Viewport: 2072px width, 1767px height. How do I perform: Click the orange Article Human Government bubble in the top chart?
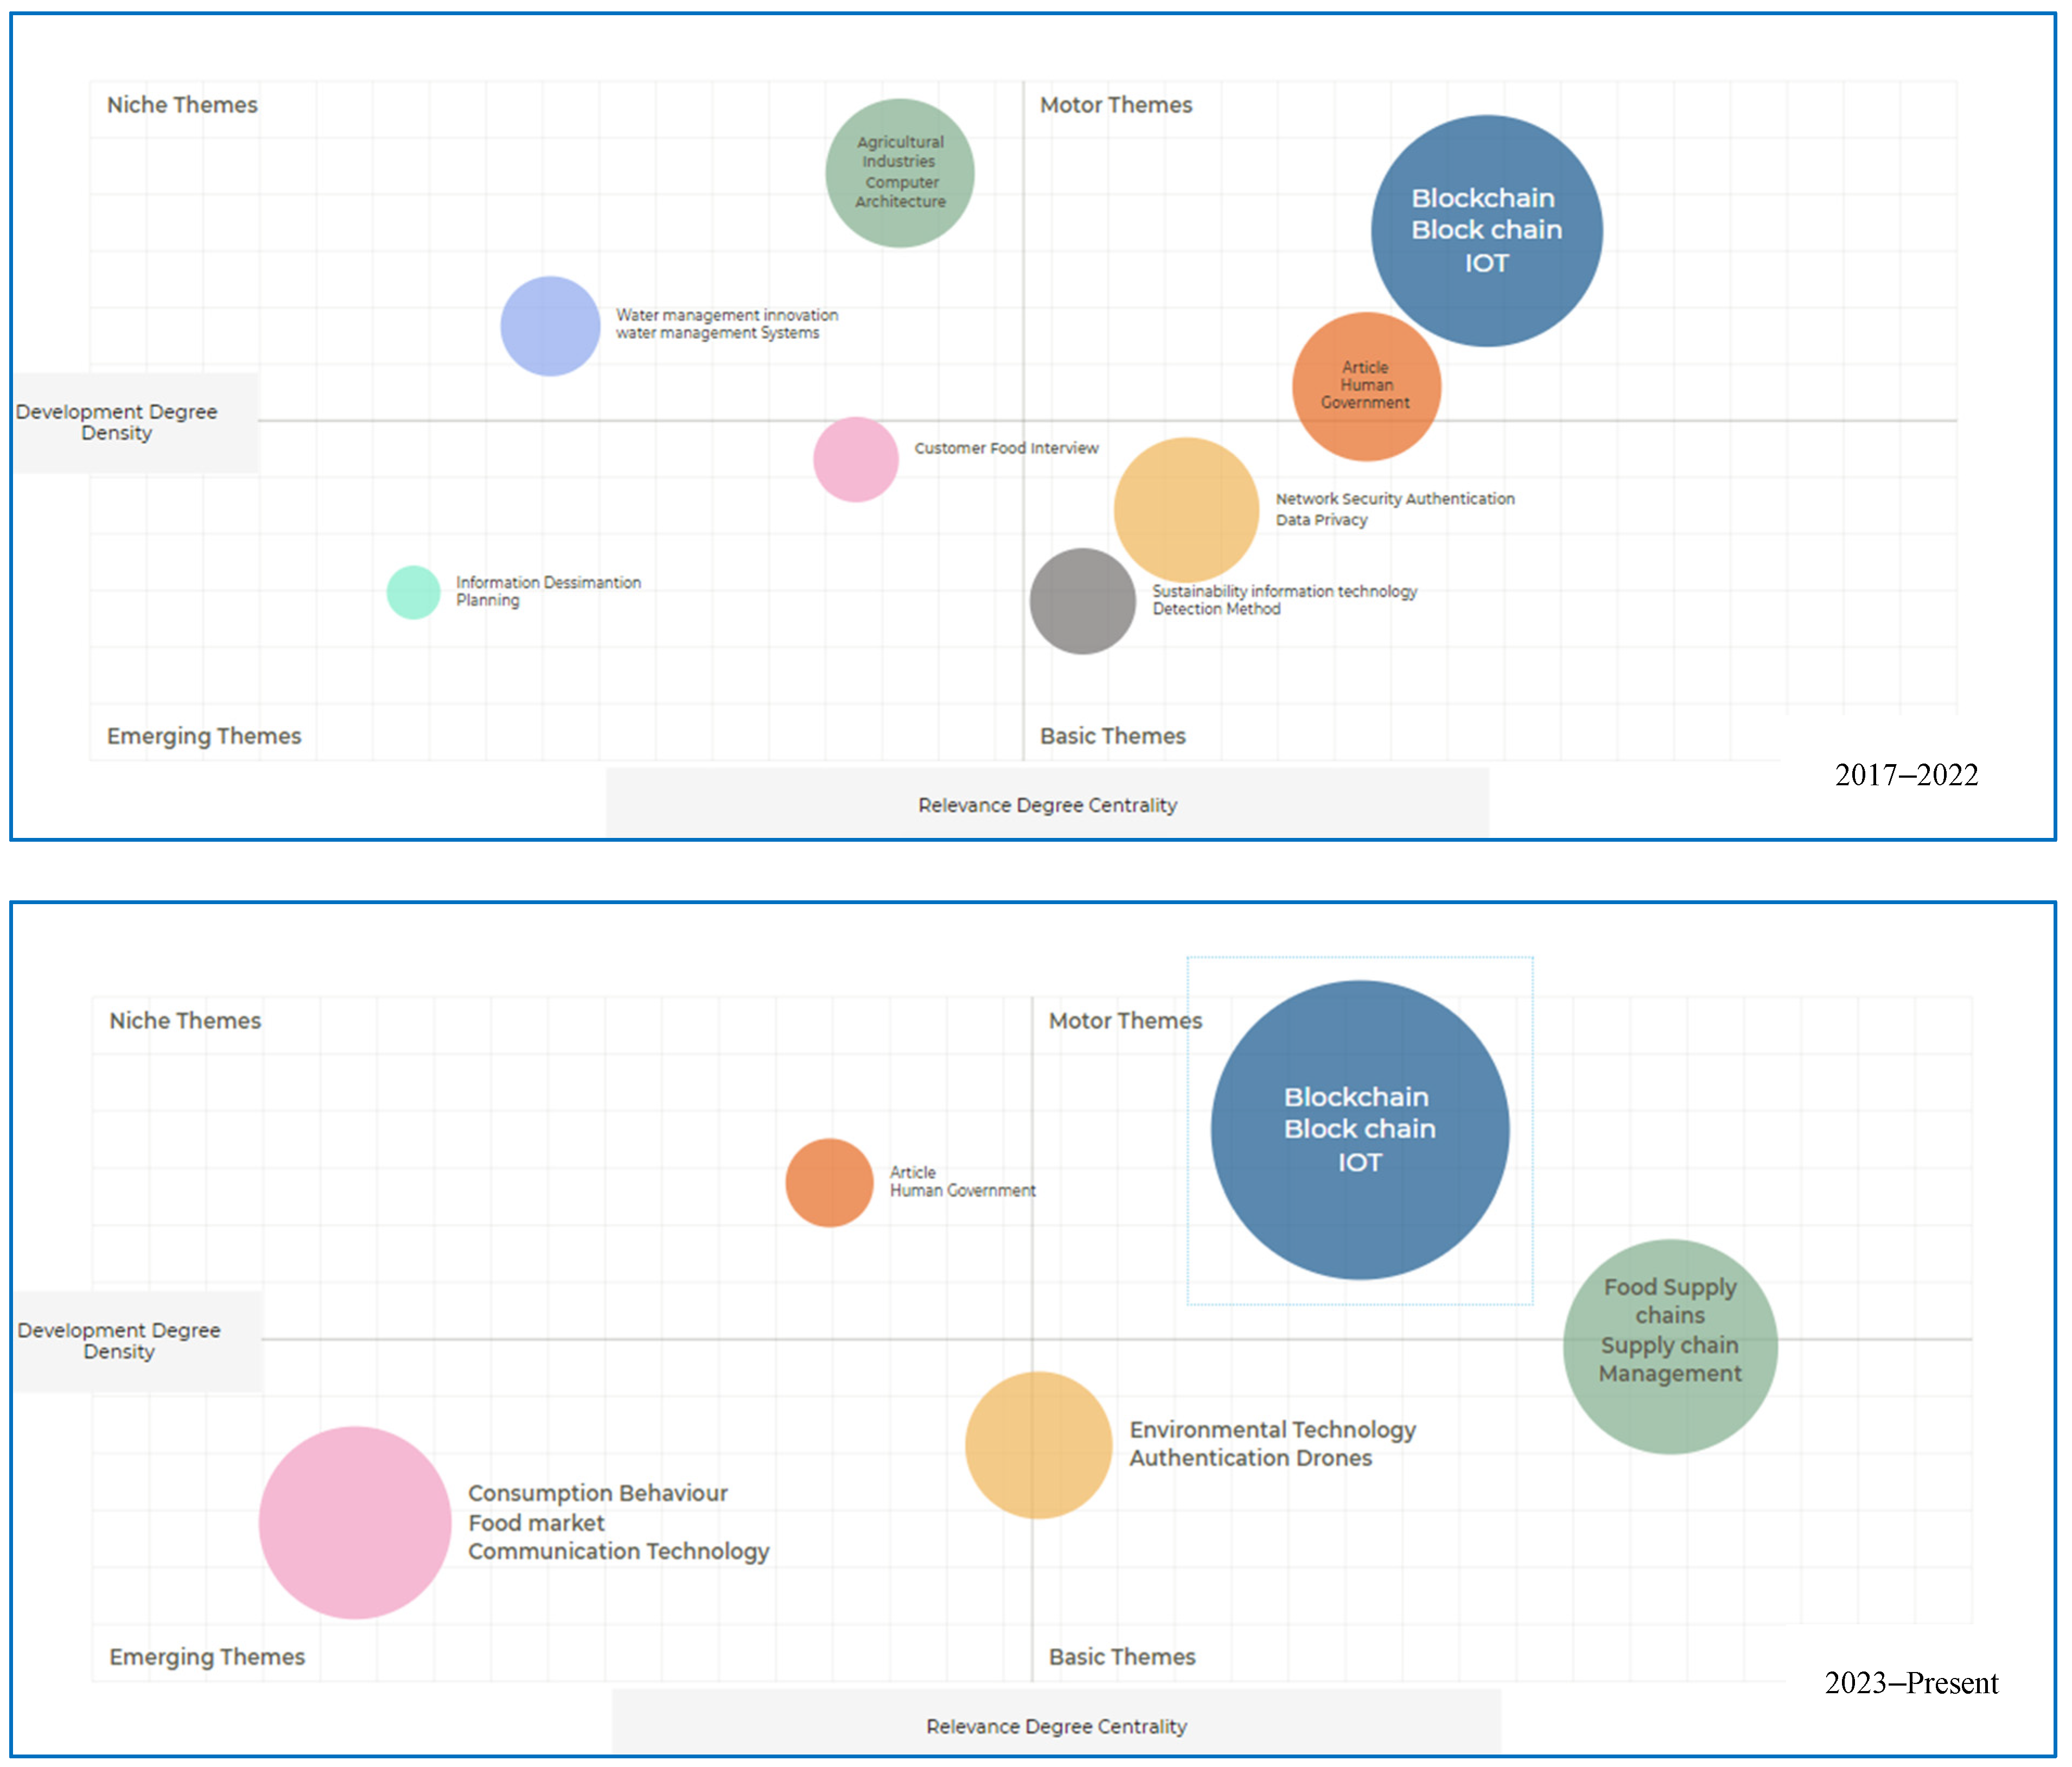pos(1366,387)
